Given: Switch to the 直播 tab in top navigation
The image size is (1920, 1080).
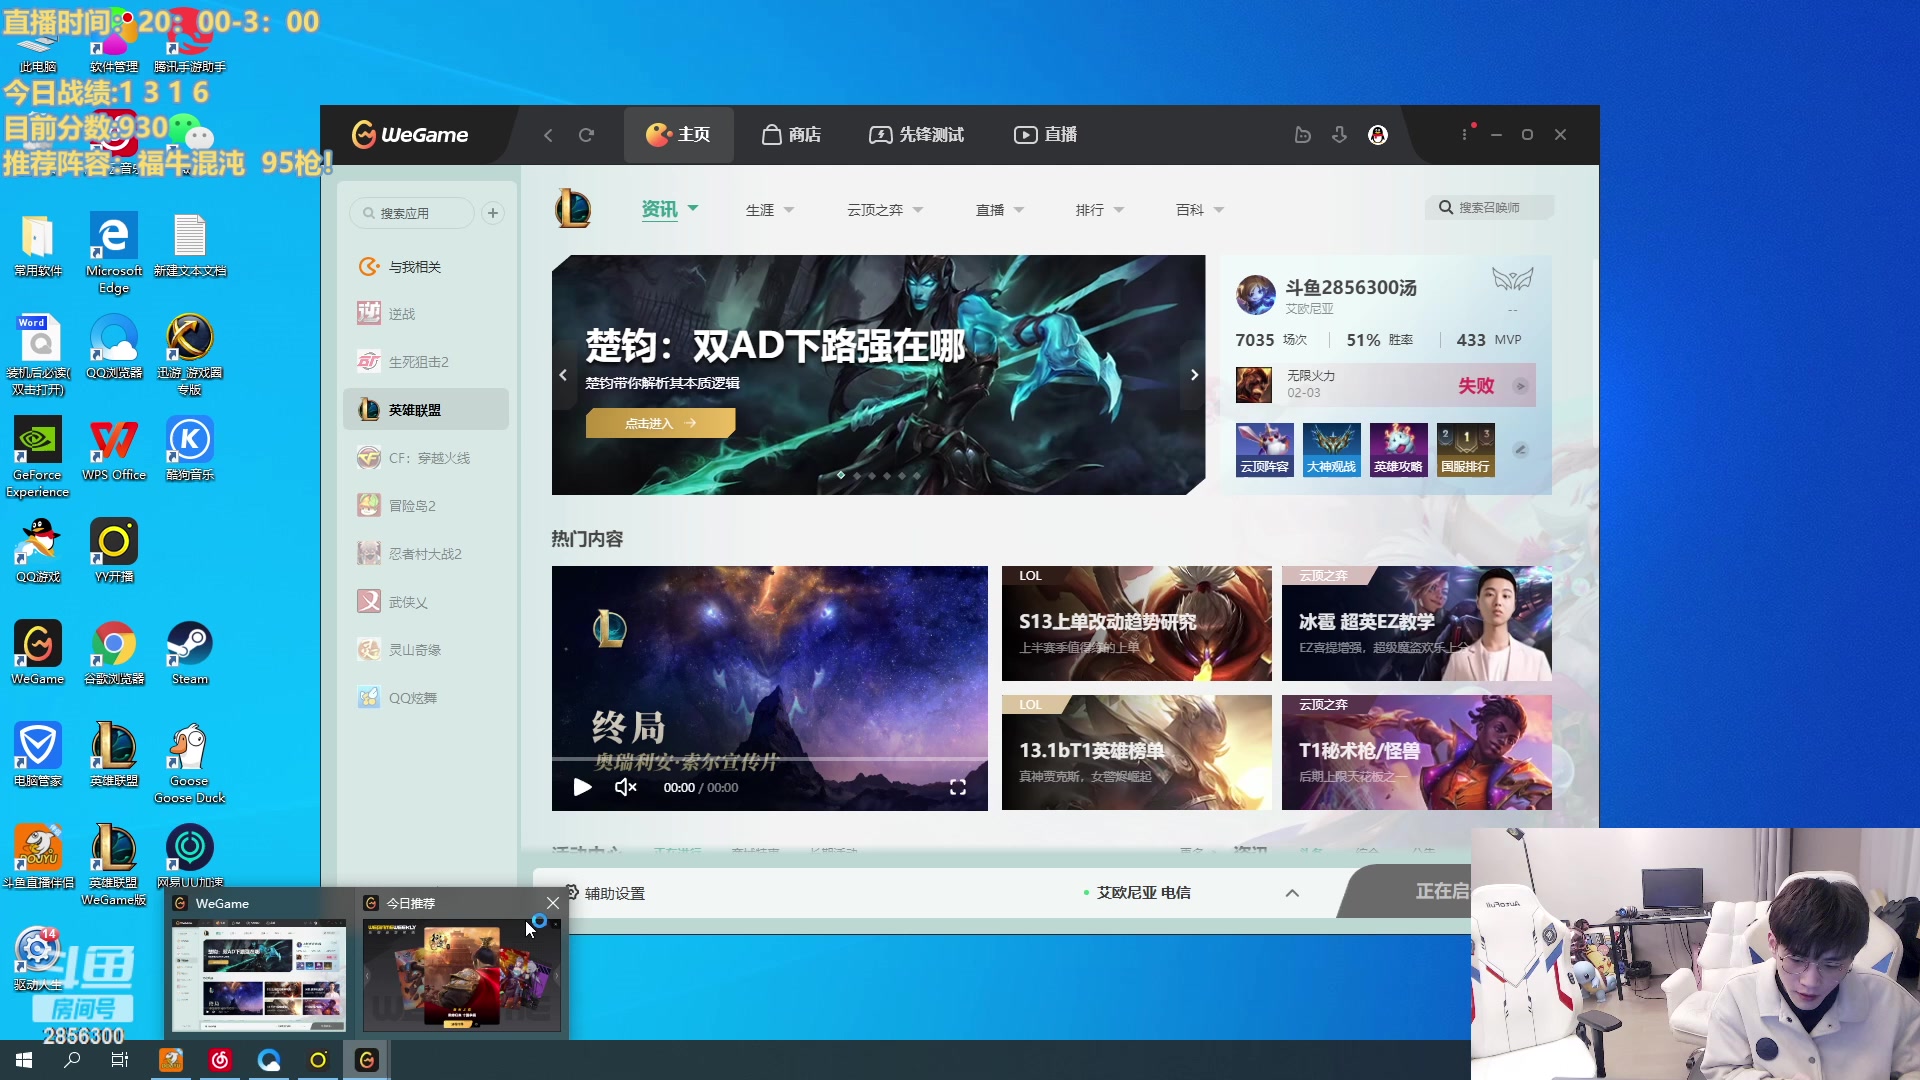Looking at the screenshot, I should (1044, 134).
